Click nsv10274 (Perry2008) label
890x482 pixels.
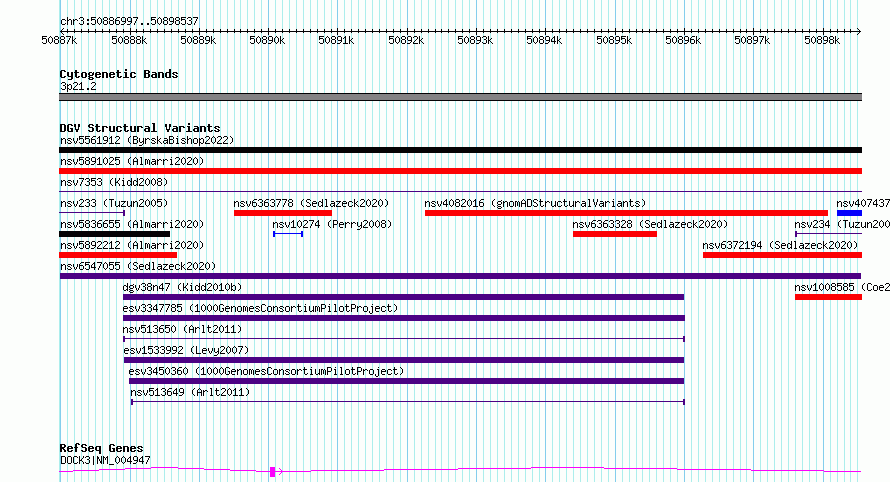coord(332,224)
